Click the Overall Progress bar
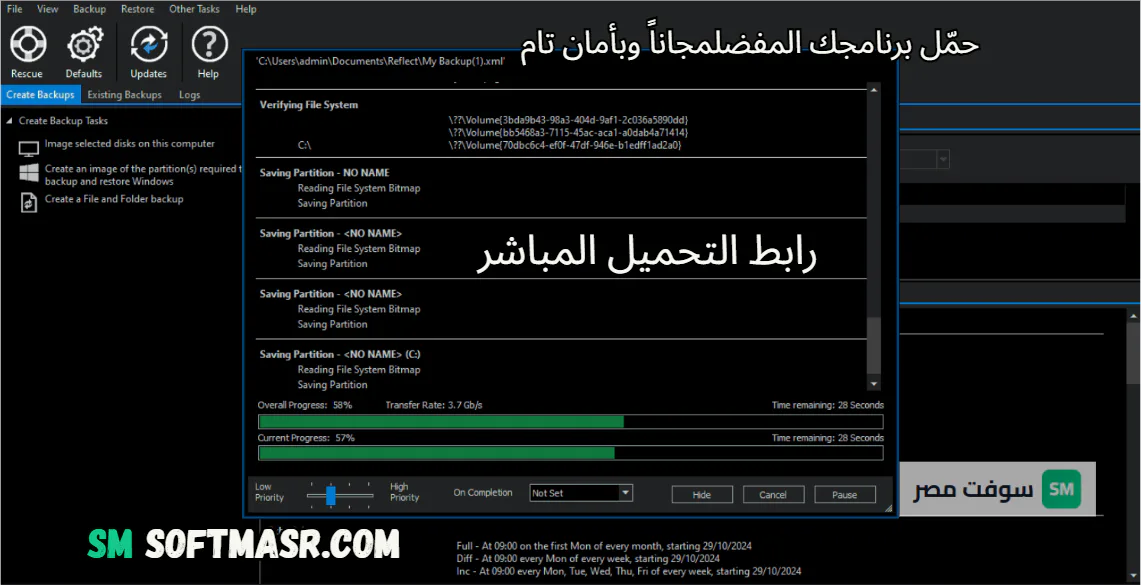This screenshot has height=585, width=1141. coord(570,421)
